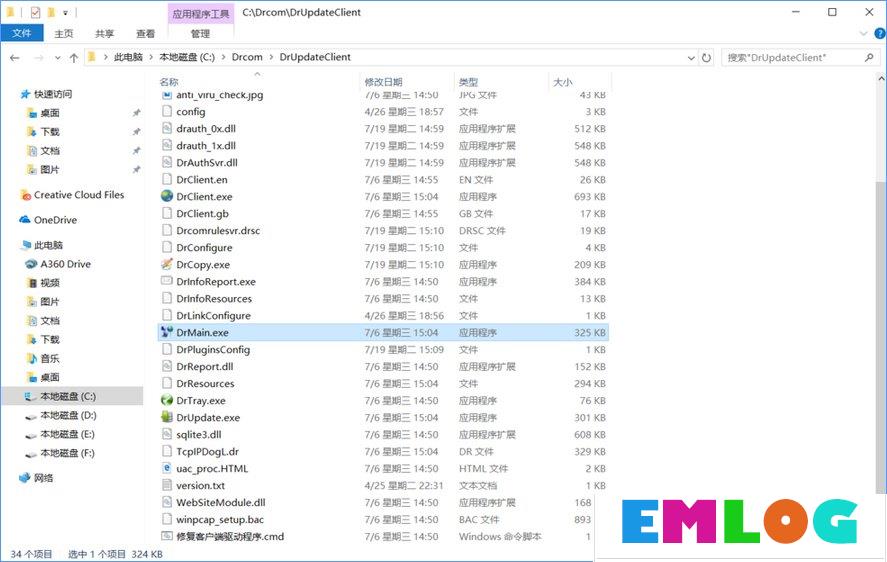
Task: Open 网络 in navigation pane
Action: 36,478
